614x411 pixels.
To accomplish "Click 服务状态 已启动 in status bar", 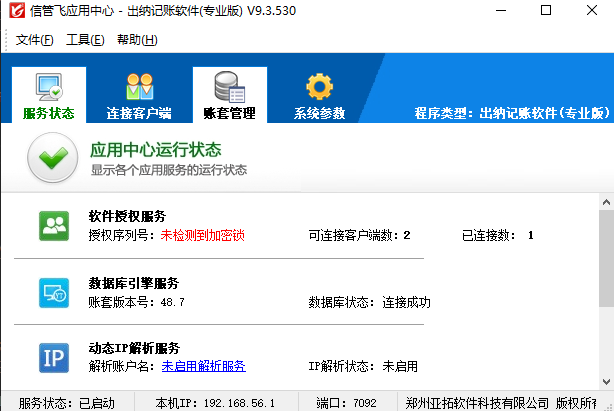I will point(67,403).
